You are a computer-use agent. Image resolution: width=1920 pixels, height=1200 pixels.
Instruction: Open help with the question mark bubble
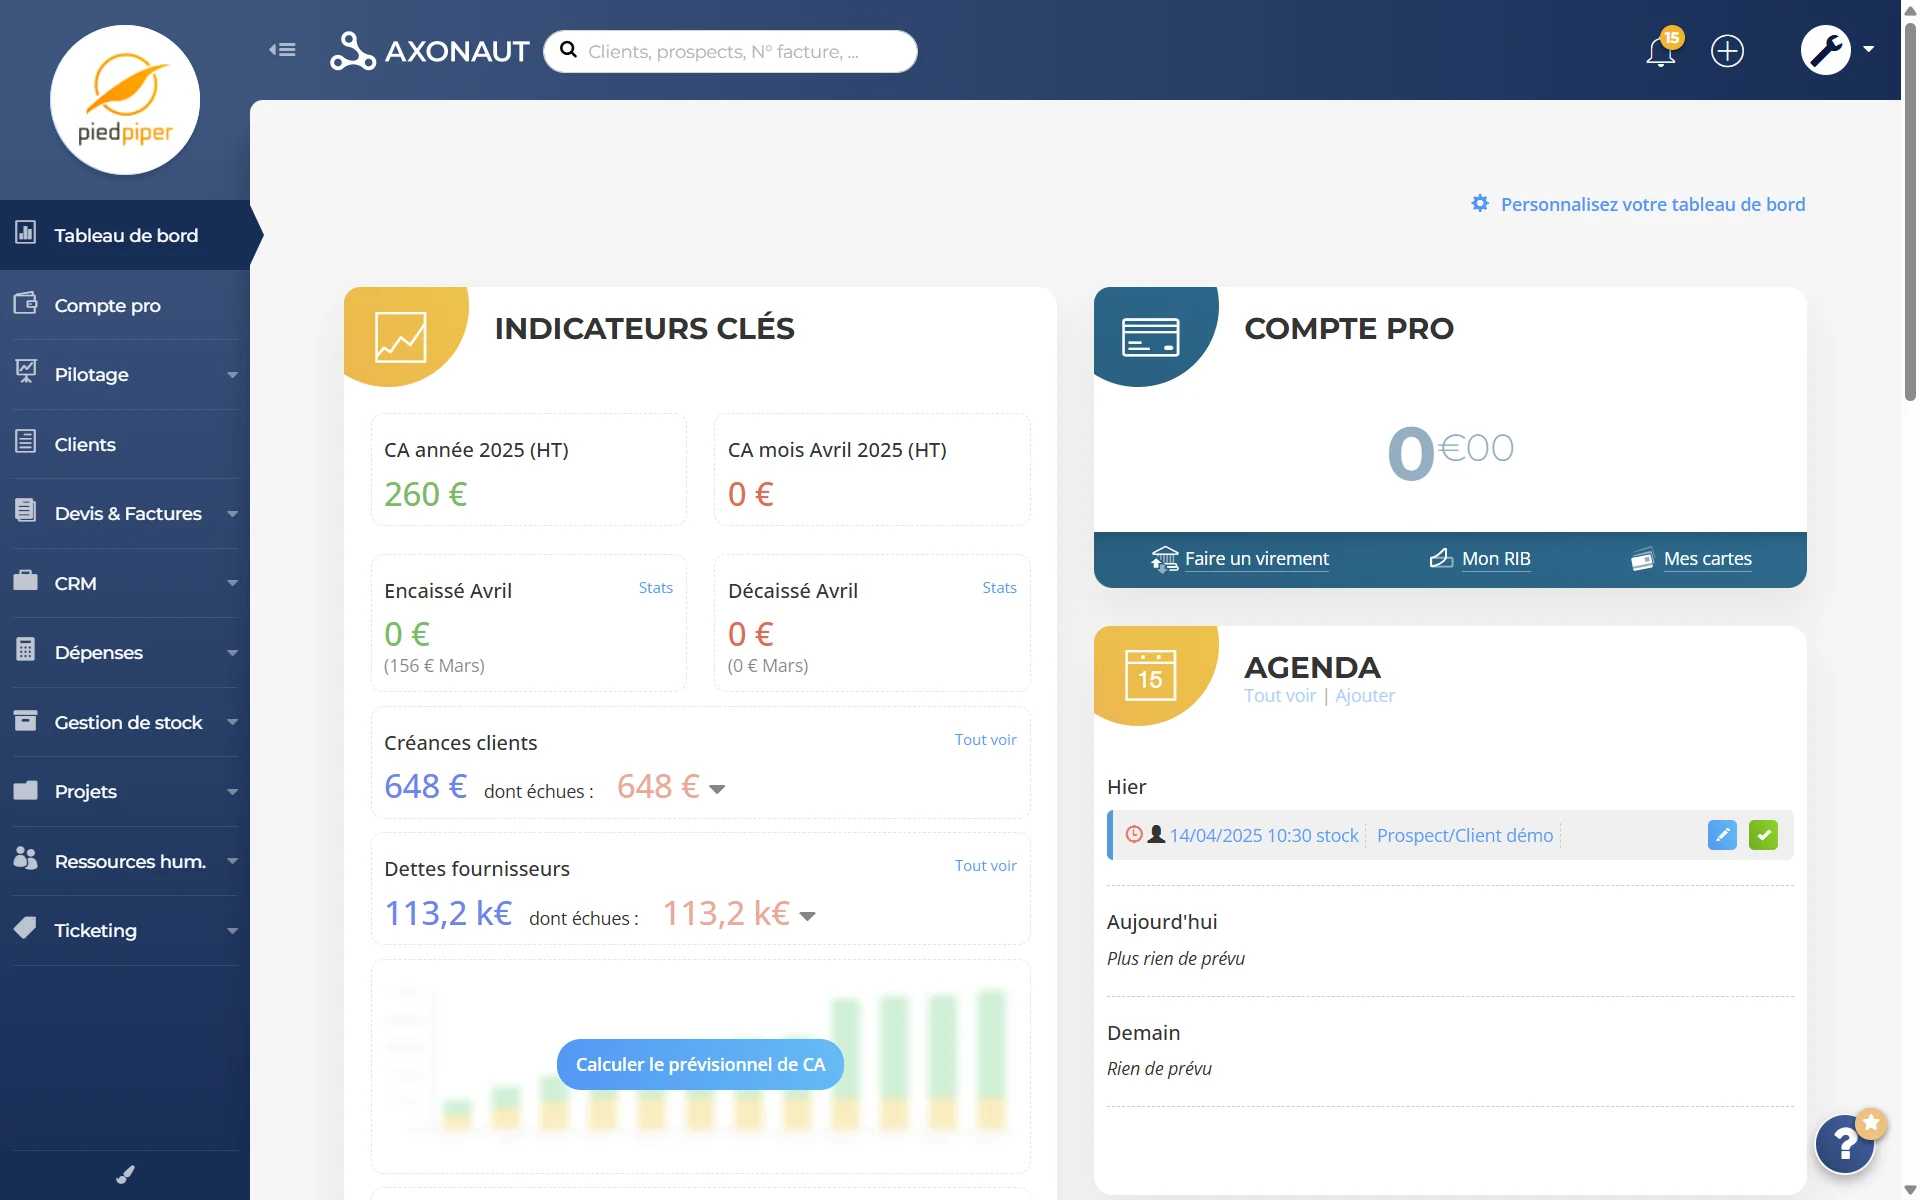[x=1843, y=1143]
